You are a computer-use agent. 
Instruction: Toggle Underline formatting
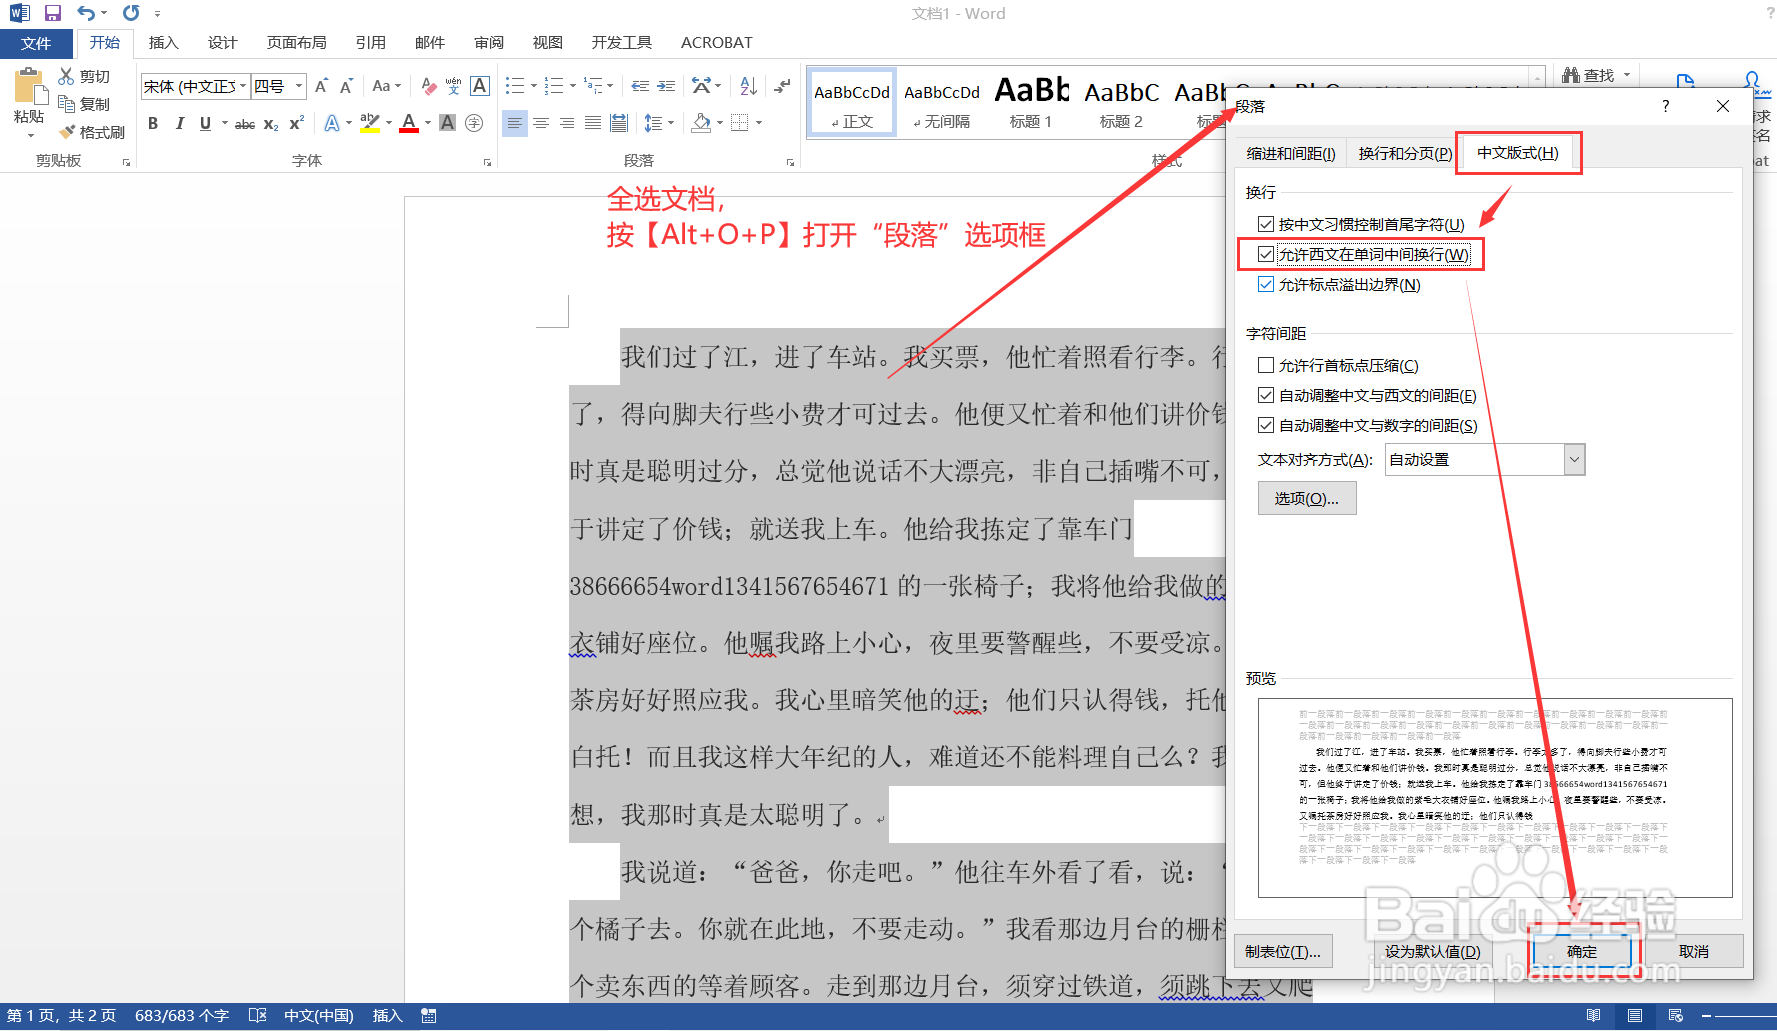point(205,123)
